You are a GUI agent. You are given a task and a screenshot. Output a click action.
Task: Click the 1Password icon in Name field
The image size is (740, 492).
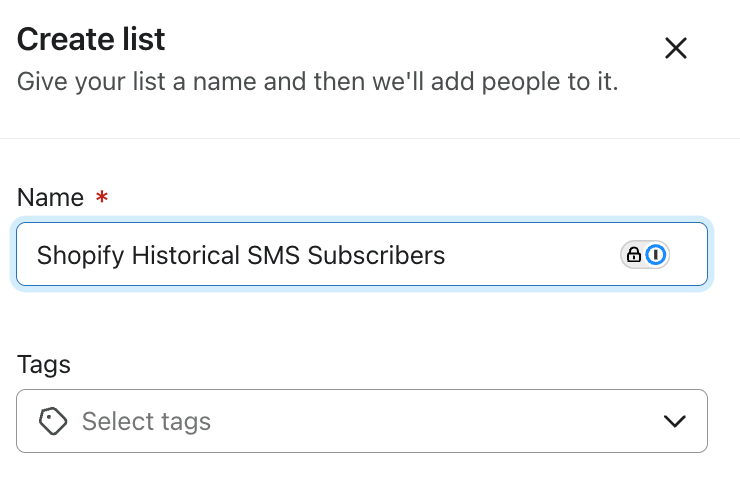(656, 255)
